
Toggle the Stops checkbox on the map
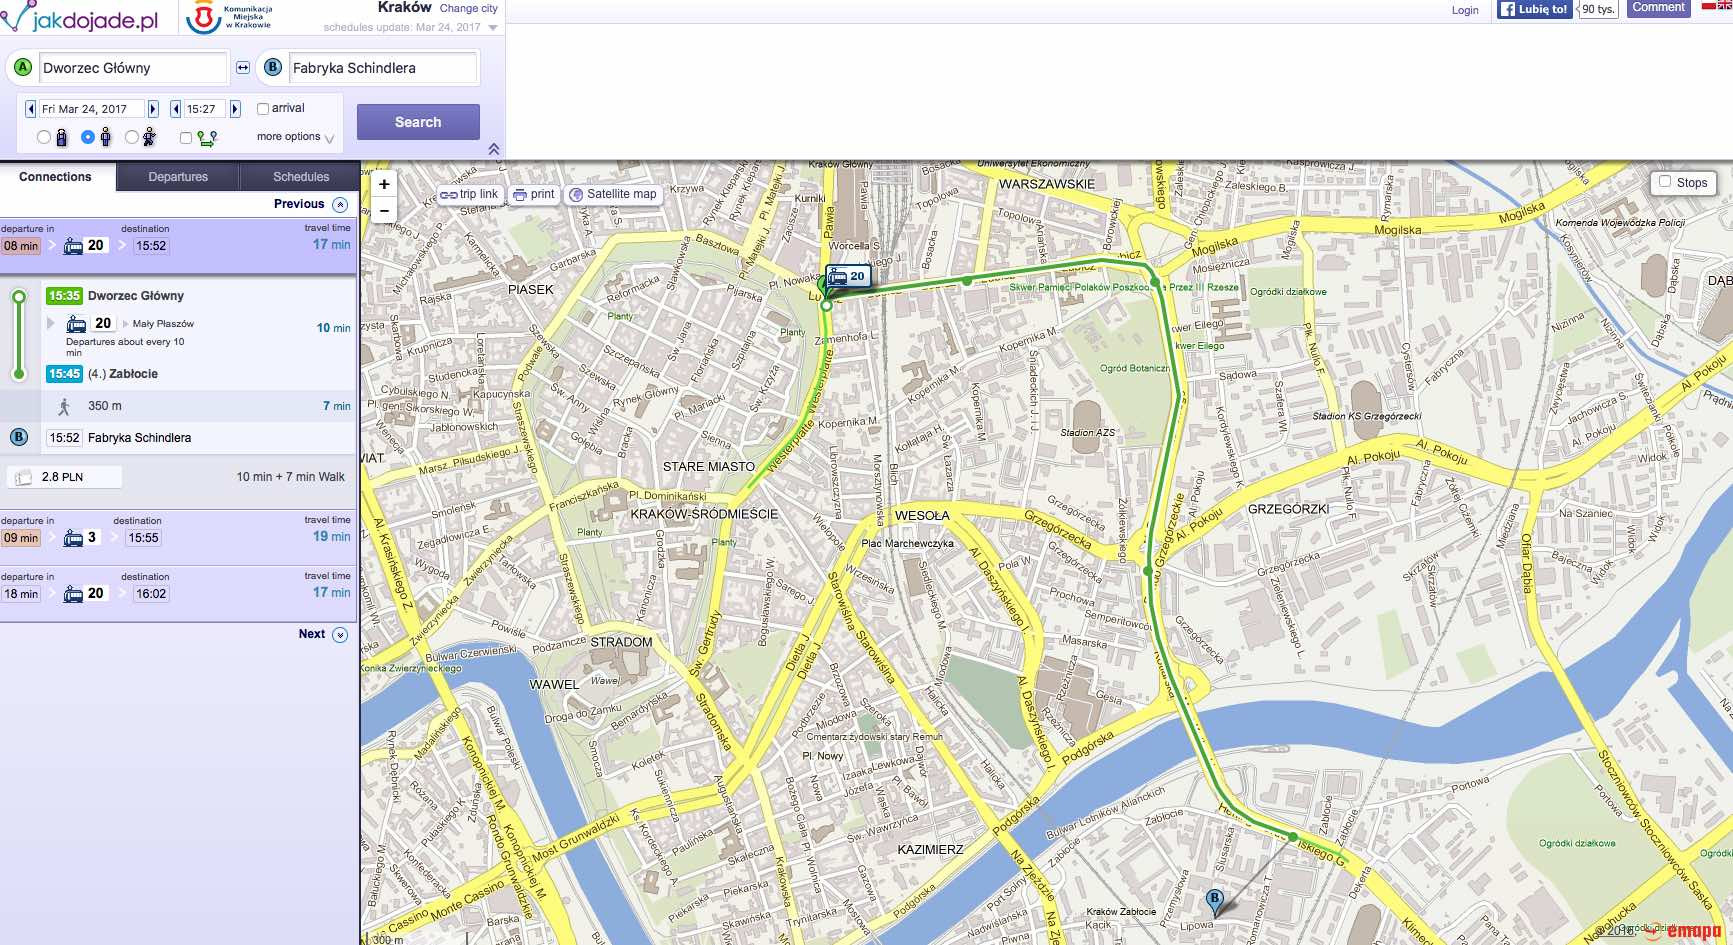click(1665, 182)
